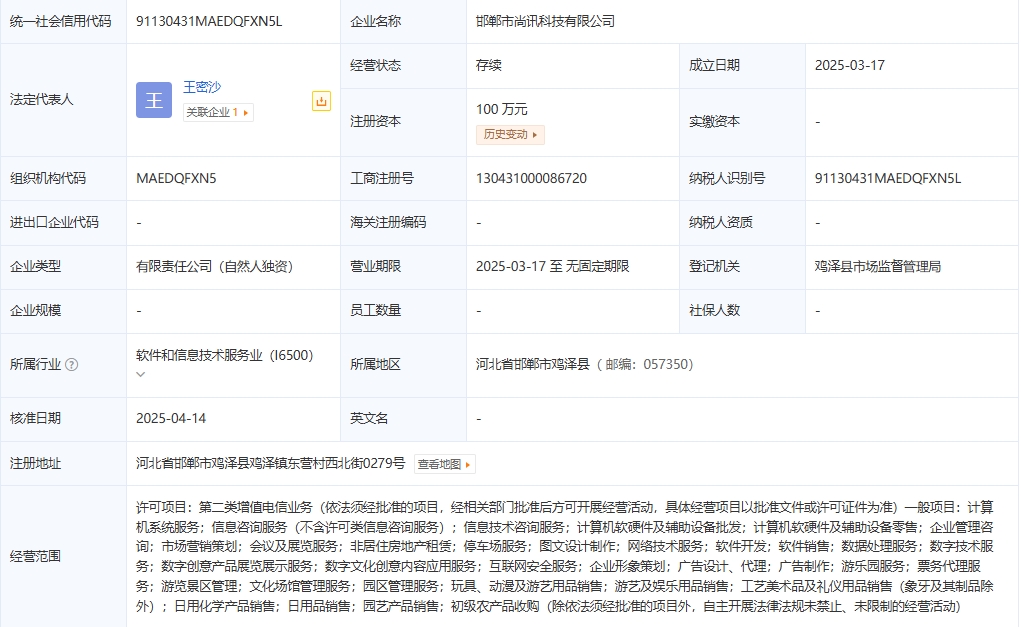Click the 100 万元 registered capital value

[x=501, y=109]
